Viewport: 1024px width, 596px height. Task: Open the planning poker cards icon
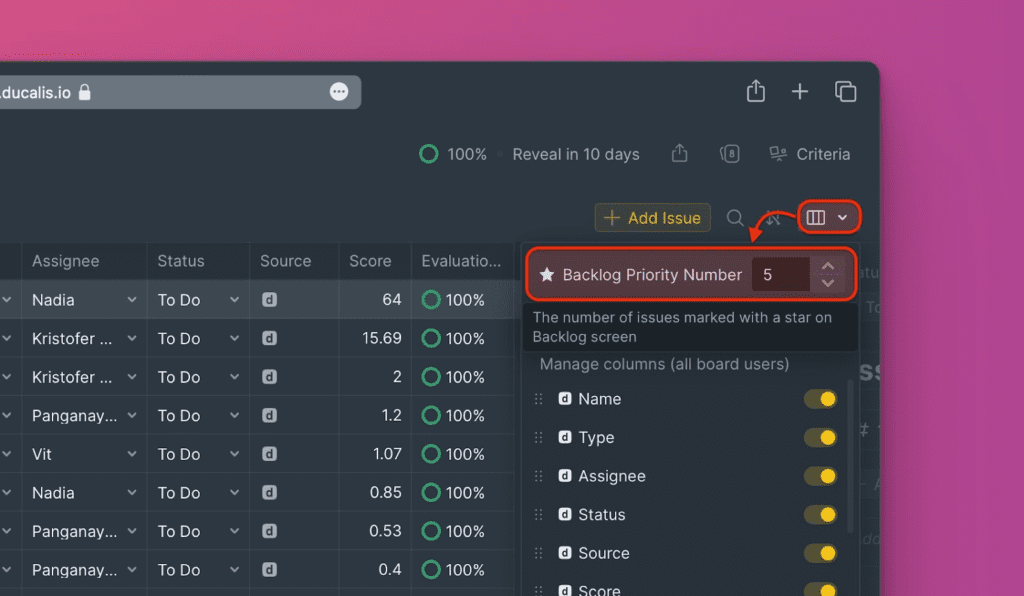point(730,154)
